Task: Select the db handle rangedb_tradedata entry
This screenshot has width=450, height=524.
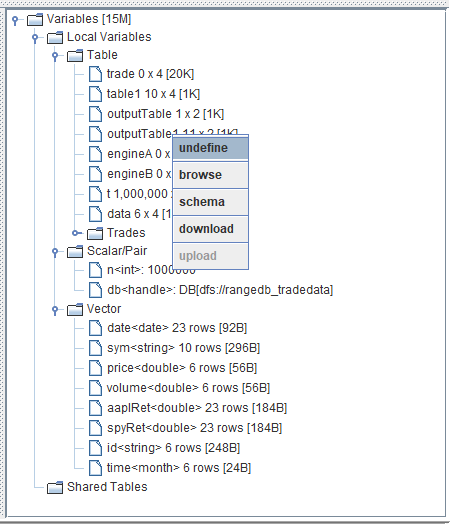Action: (220, 290)
